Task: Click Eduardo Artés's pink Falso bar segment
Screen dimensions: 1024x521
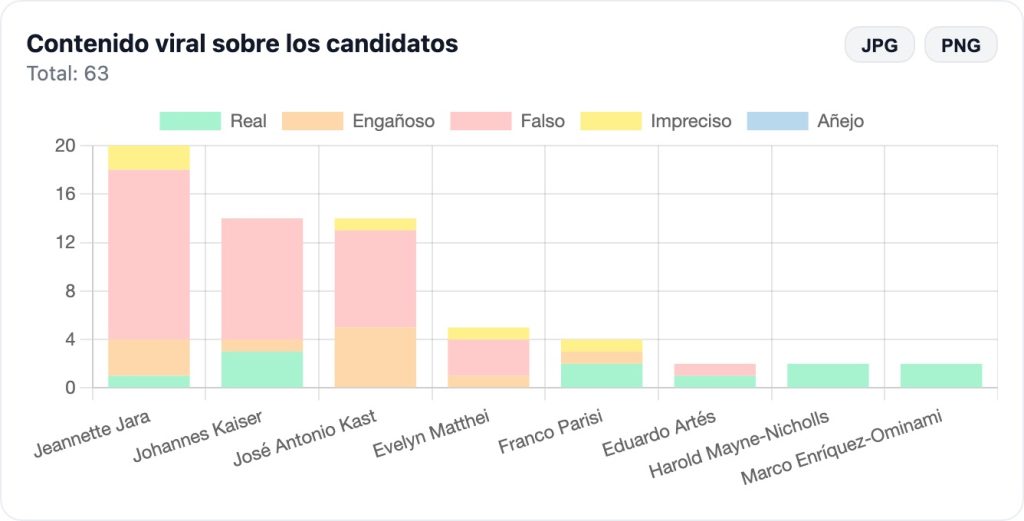Action: click(714, 369)
